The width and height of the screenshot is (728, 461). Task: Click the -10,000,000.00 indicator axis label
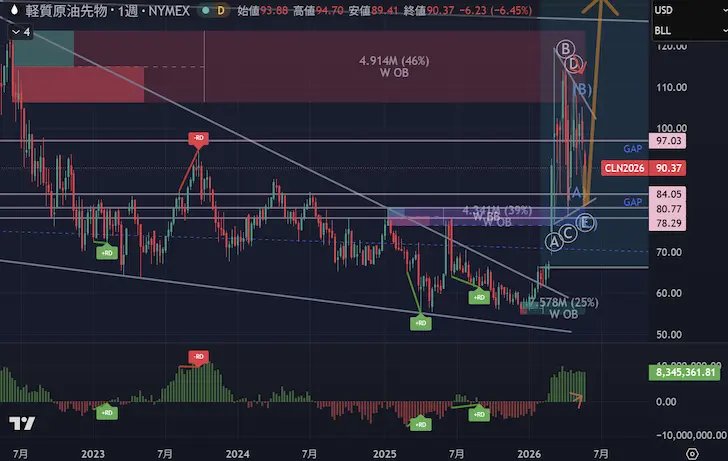(691, 435)
